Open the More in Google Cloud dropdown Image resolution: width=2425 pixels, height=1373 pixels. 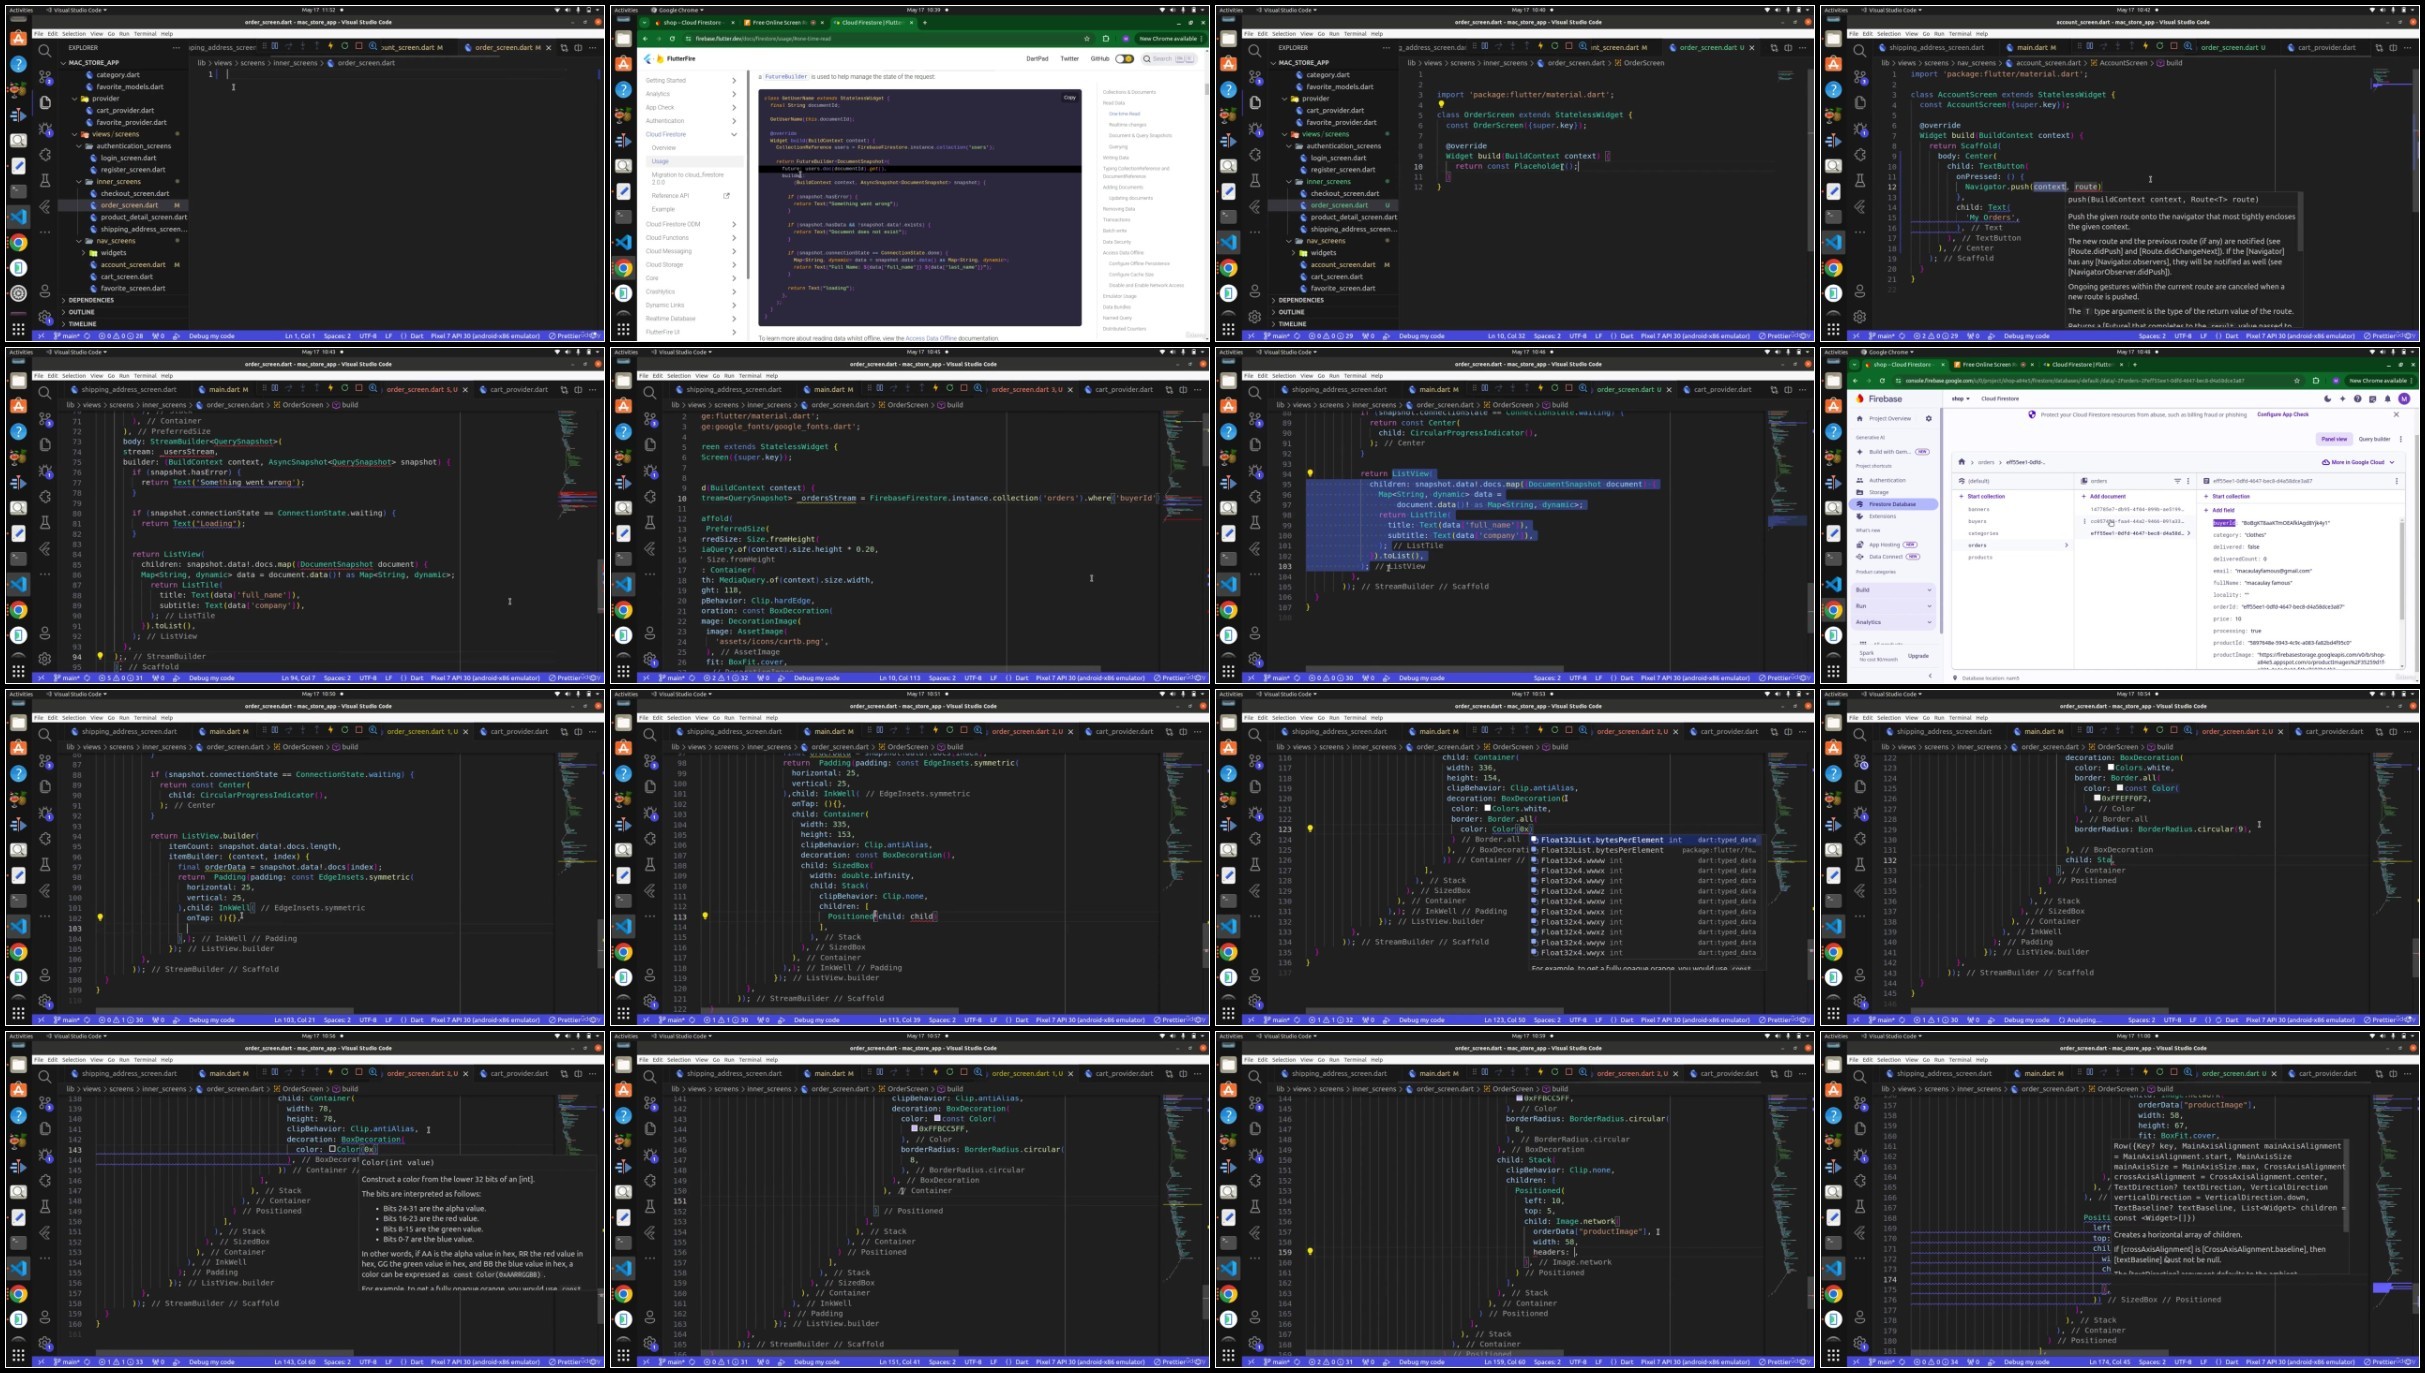point(2360,462)
